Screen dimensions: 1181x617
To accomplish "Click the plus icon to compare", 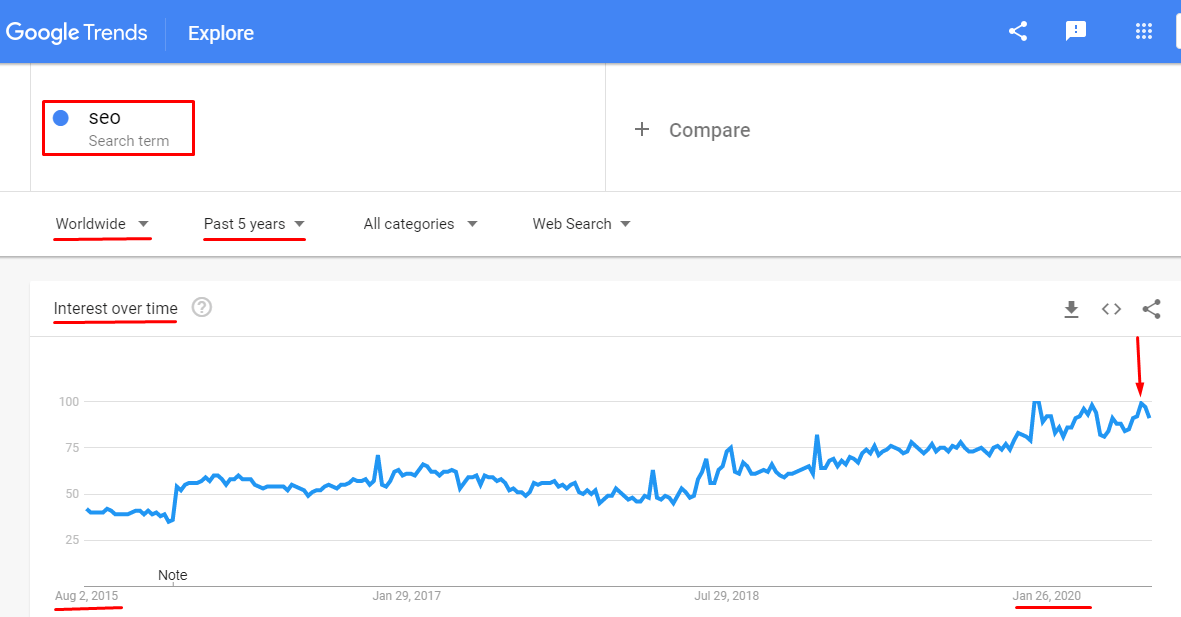I will [642, 129].
